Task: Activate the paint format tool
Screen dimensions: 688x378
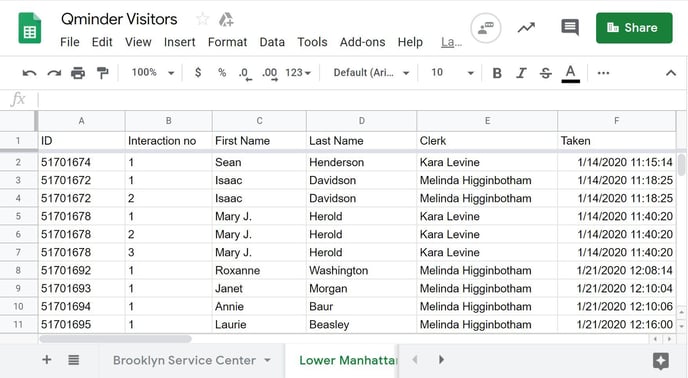Action: [x=102, y=73]
